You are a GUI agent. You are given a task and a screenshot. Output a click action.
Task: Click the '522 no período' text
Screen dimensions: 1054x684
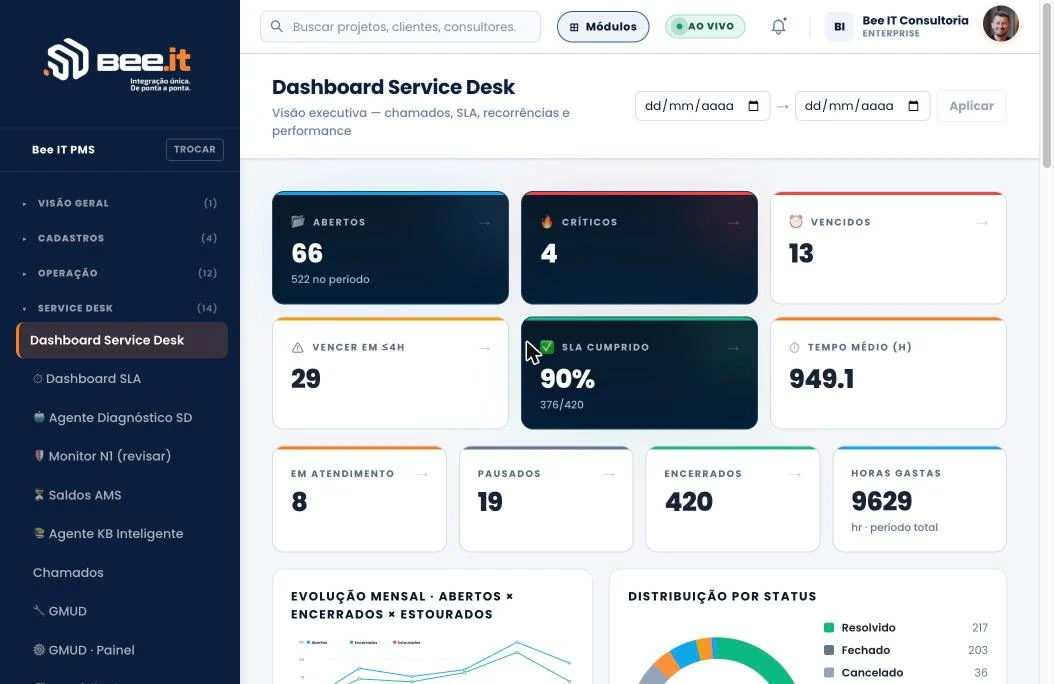330,279
